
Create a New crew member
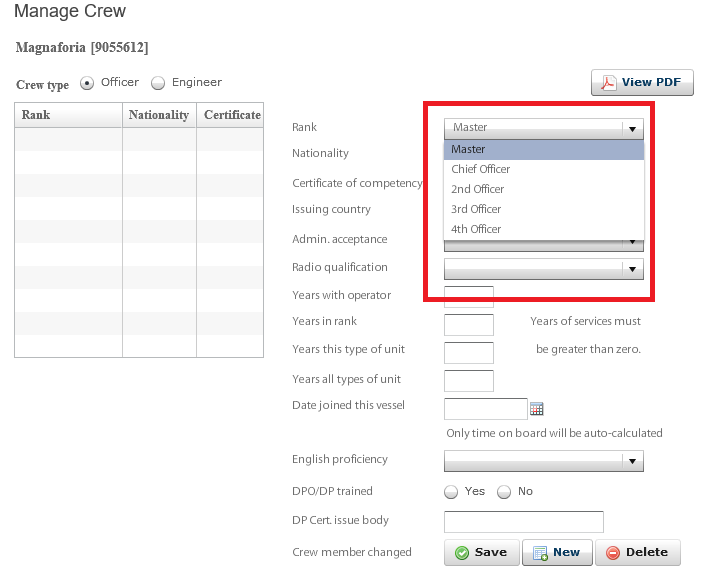click(x=557, y=552)
